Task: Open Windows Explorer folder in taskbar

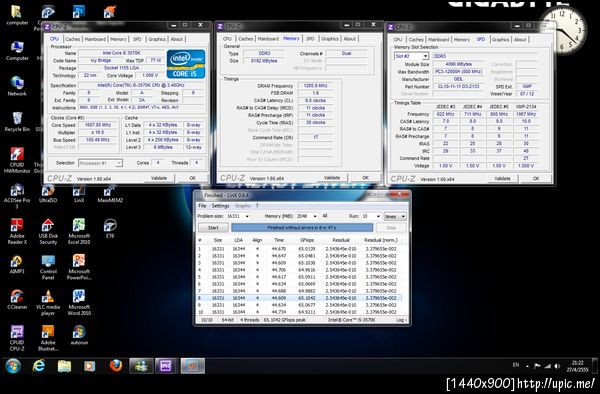Action: pyautogui.click(x=64, y=366)
